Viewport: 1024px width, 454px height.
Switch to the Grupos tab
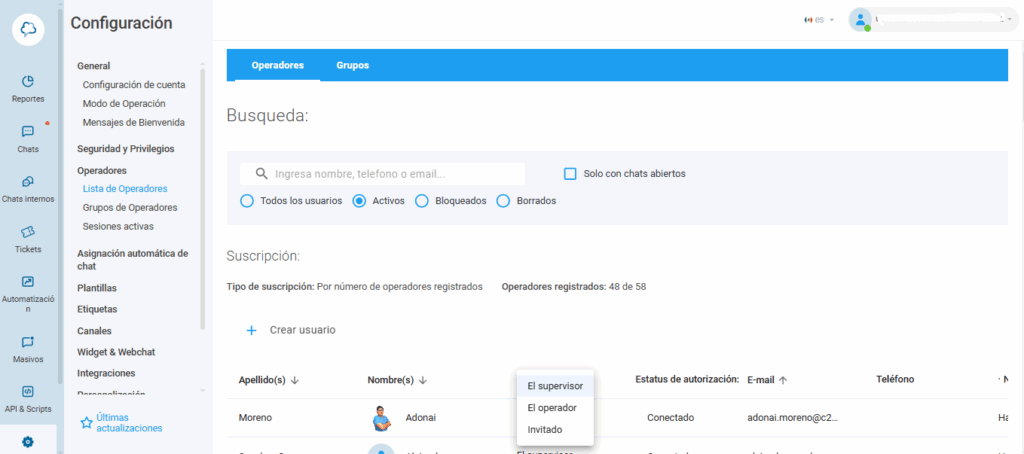pyautogui.click(x=353, y=65)
